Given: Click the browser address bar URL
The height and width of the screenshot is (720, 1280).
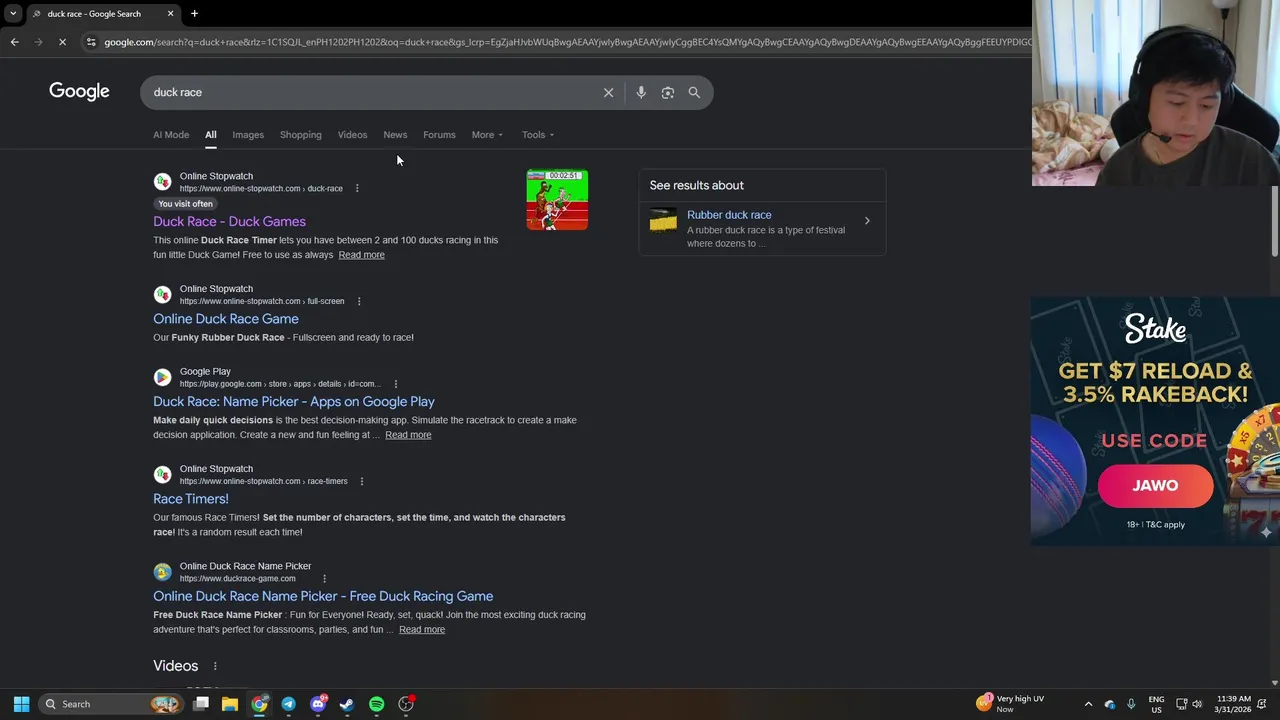Looking at the screenshot, I should pos(568,42).
